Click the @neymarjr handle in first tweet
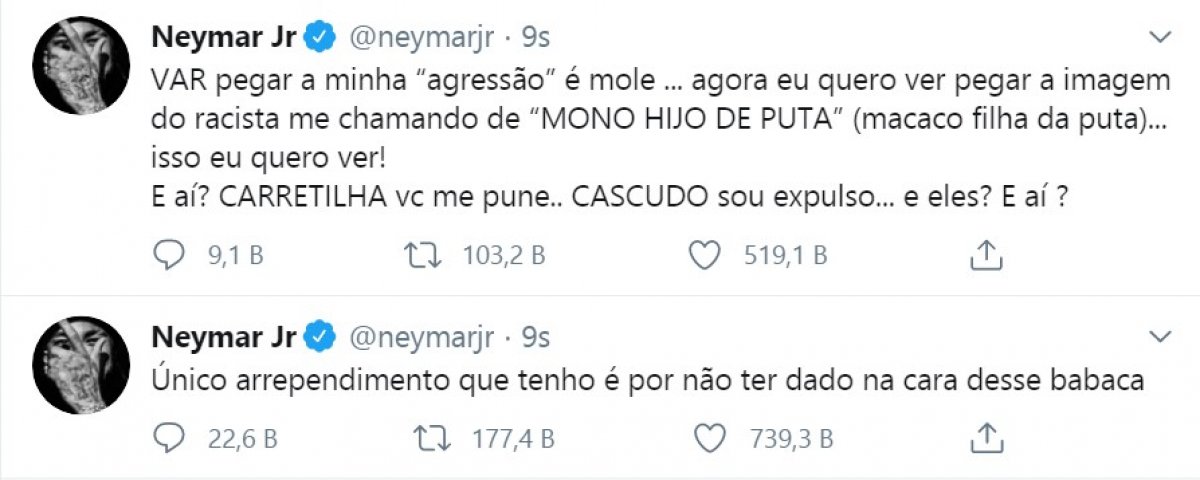The image size is (1200, 480). click(x=420, y=38)
